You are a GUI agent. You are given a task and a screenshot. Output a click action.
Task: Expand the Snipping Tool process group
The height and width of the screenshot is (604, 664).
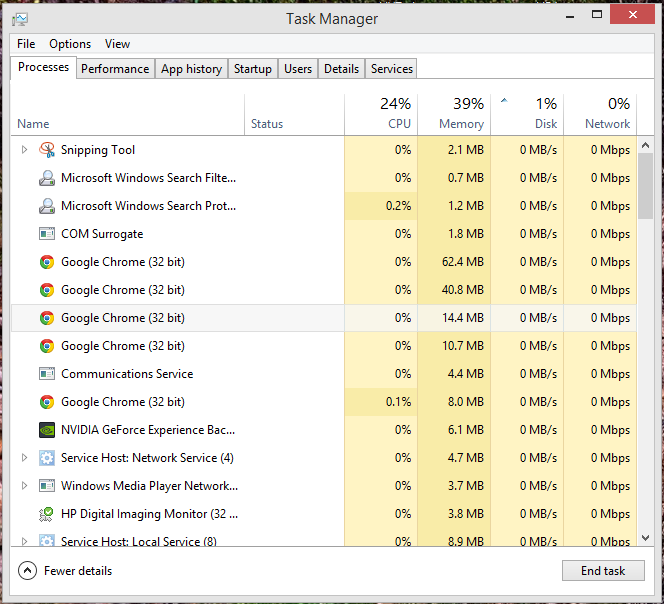25,150
